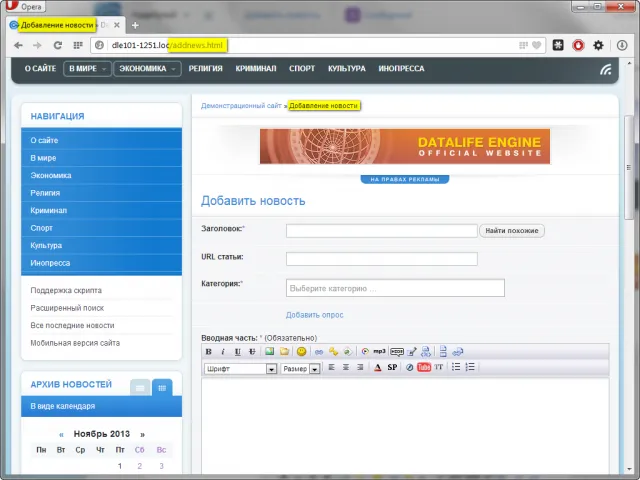Open О САЙТЕ in top menu
Screen dimensions: 640x480
click(x=40, y=69)
